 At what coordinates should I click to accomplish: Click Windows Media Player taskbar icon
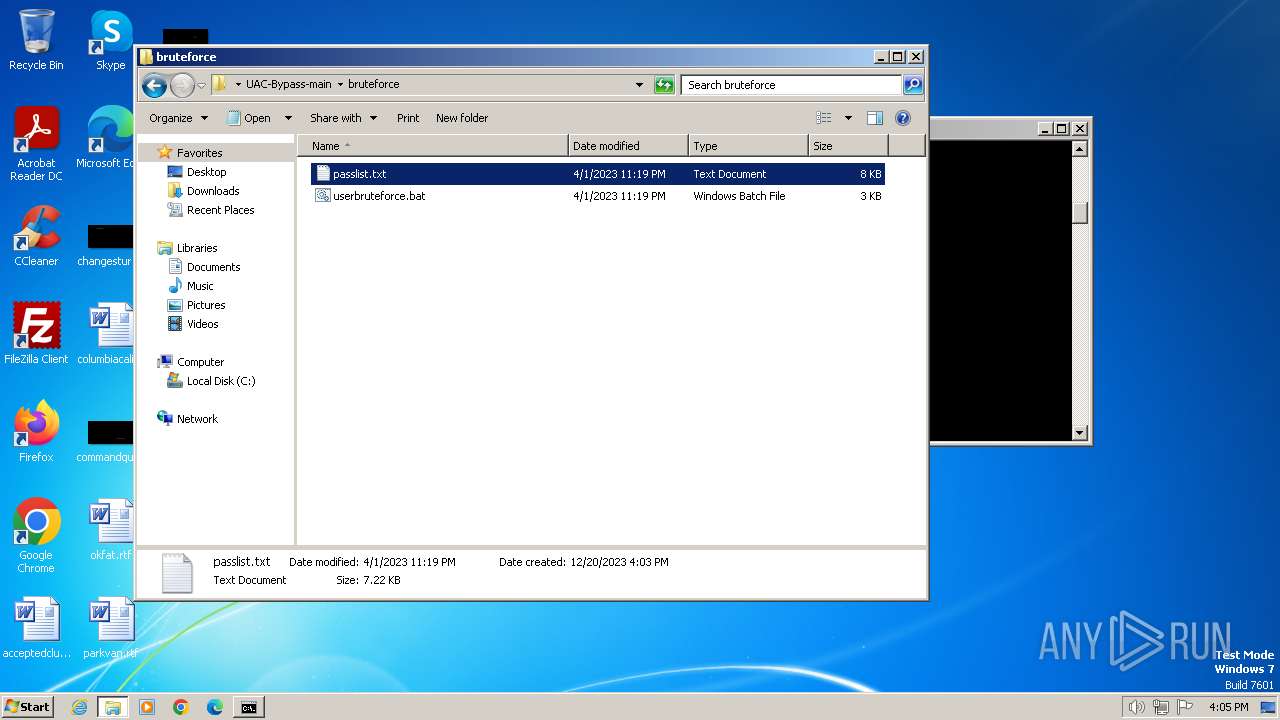[147, 707]
